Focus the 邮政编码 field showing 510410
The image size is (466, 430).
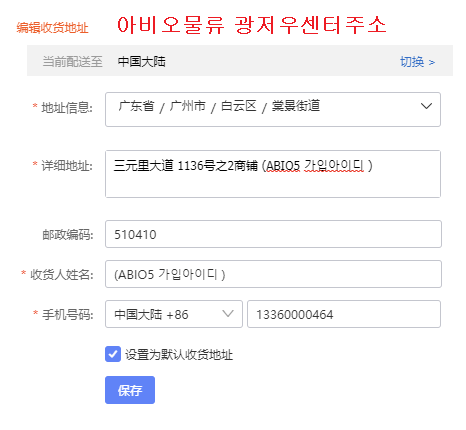coord(273,234)
